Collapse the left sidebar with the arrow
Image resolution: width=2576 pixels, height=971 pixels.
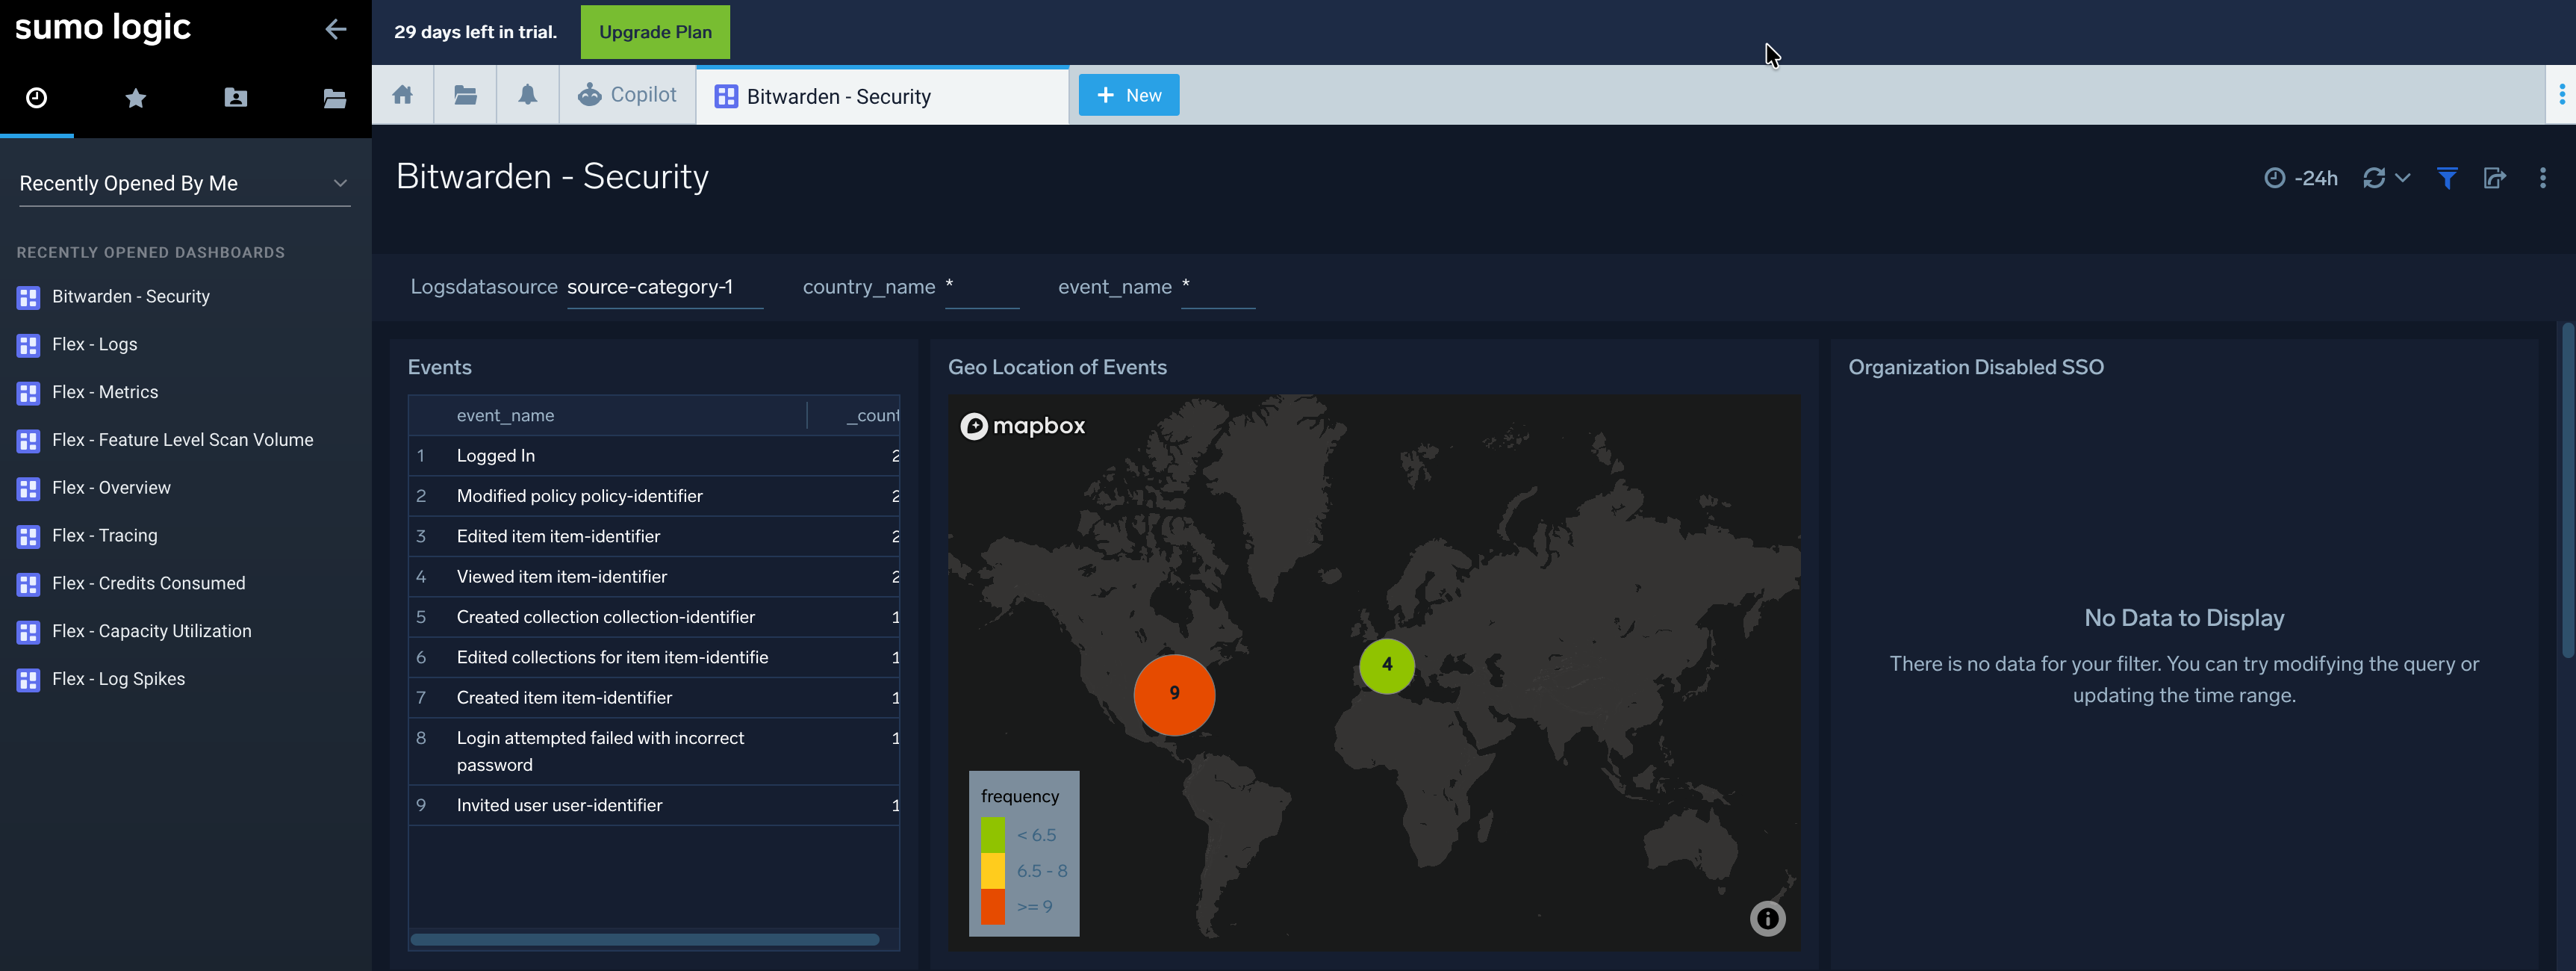click(x=335, y=29)
